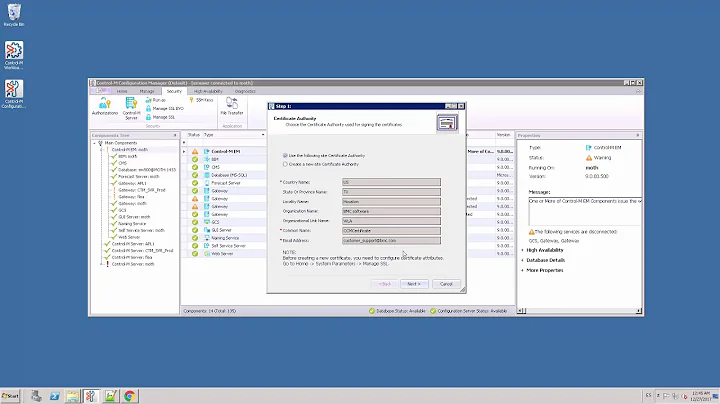The image size is (720, 404).
Task: Click Cancel in the Step 1 wizard
Action: 446,284
